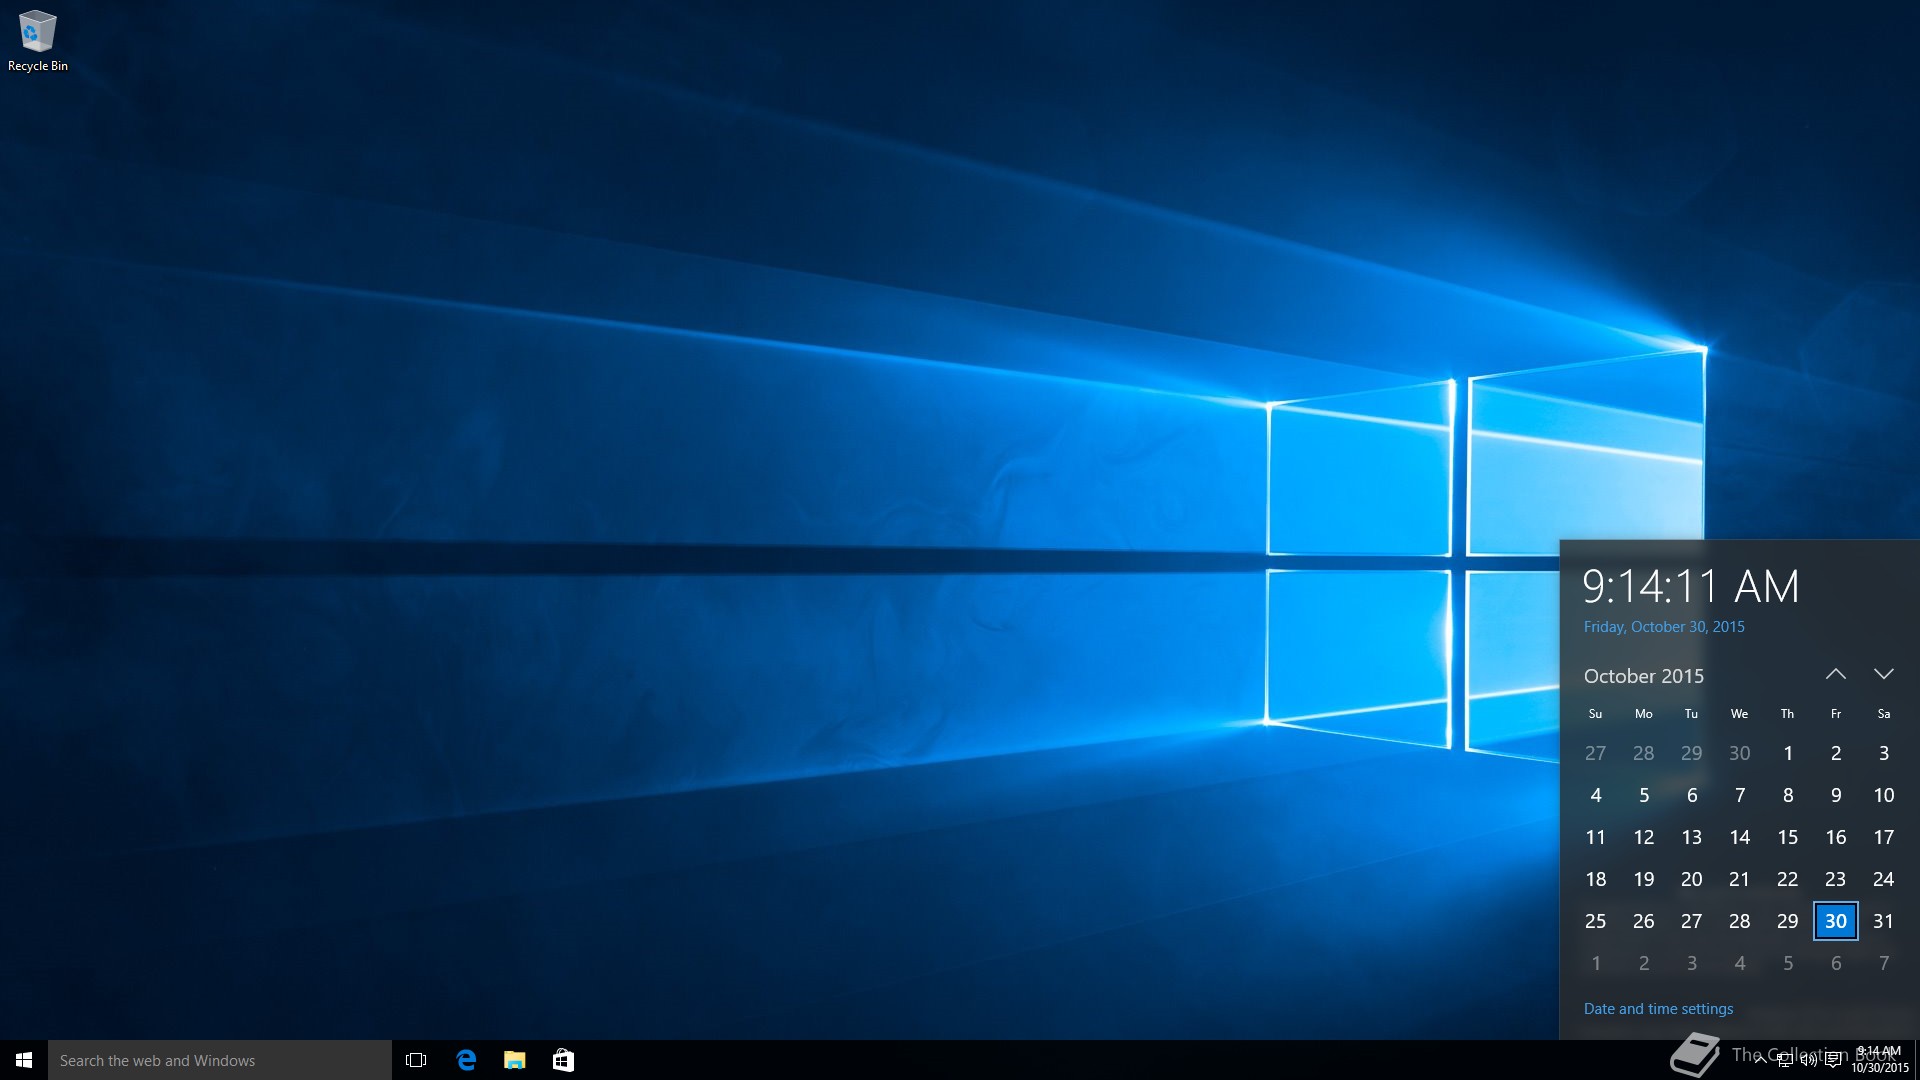The width and height of the screenshot is (1920, 1080).
Task: Select Monday October 5 in the calendar
Action: tap(1644, 795)
